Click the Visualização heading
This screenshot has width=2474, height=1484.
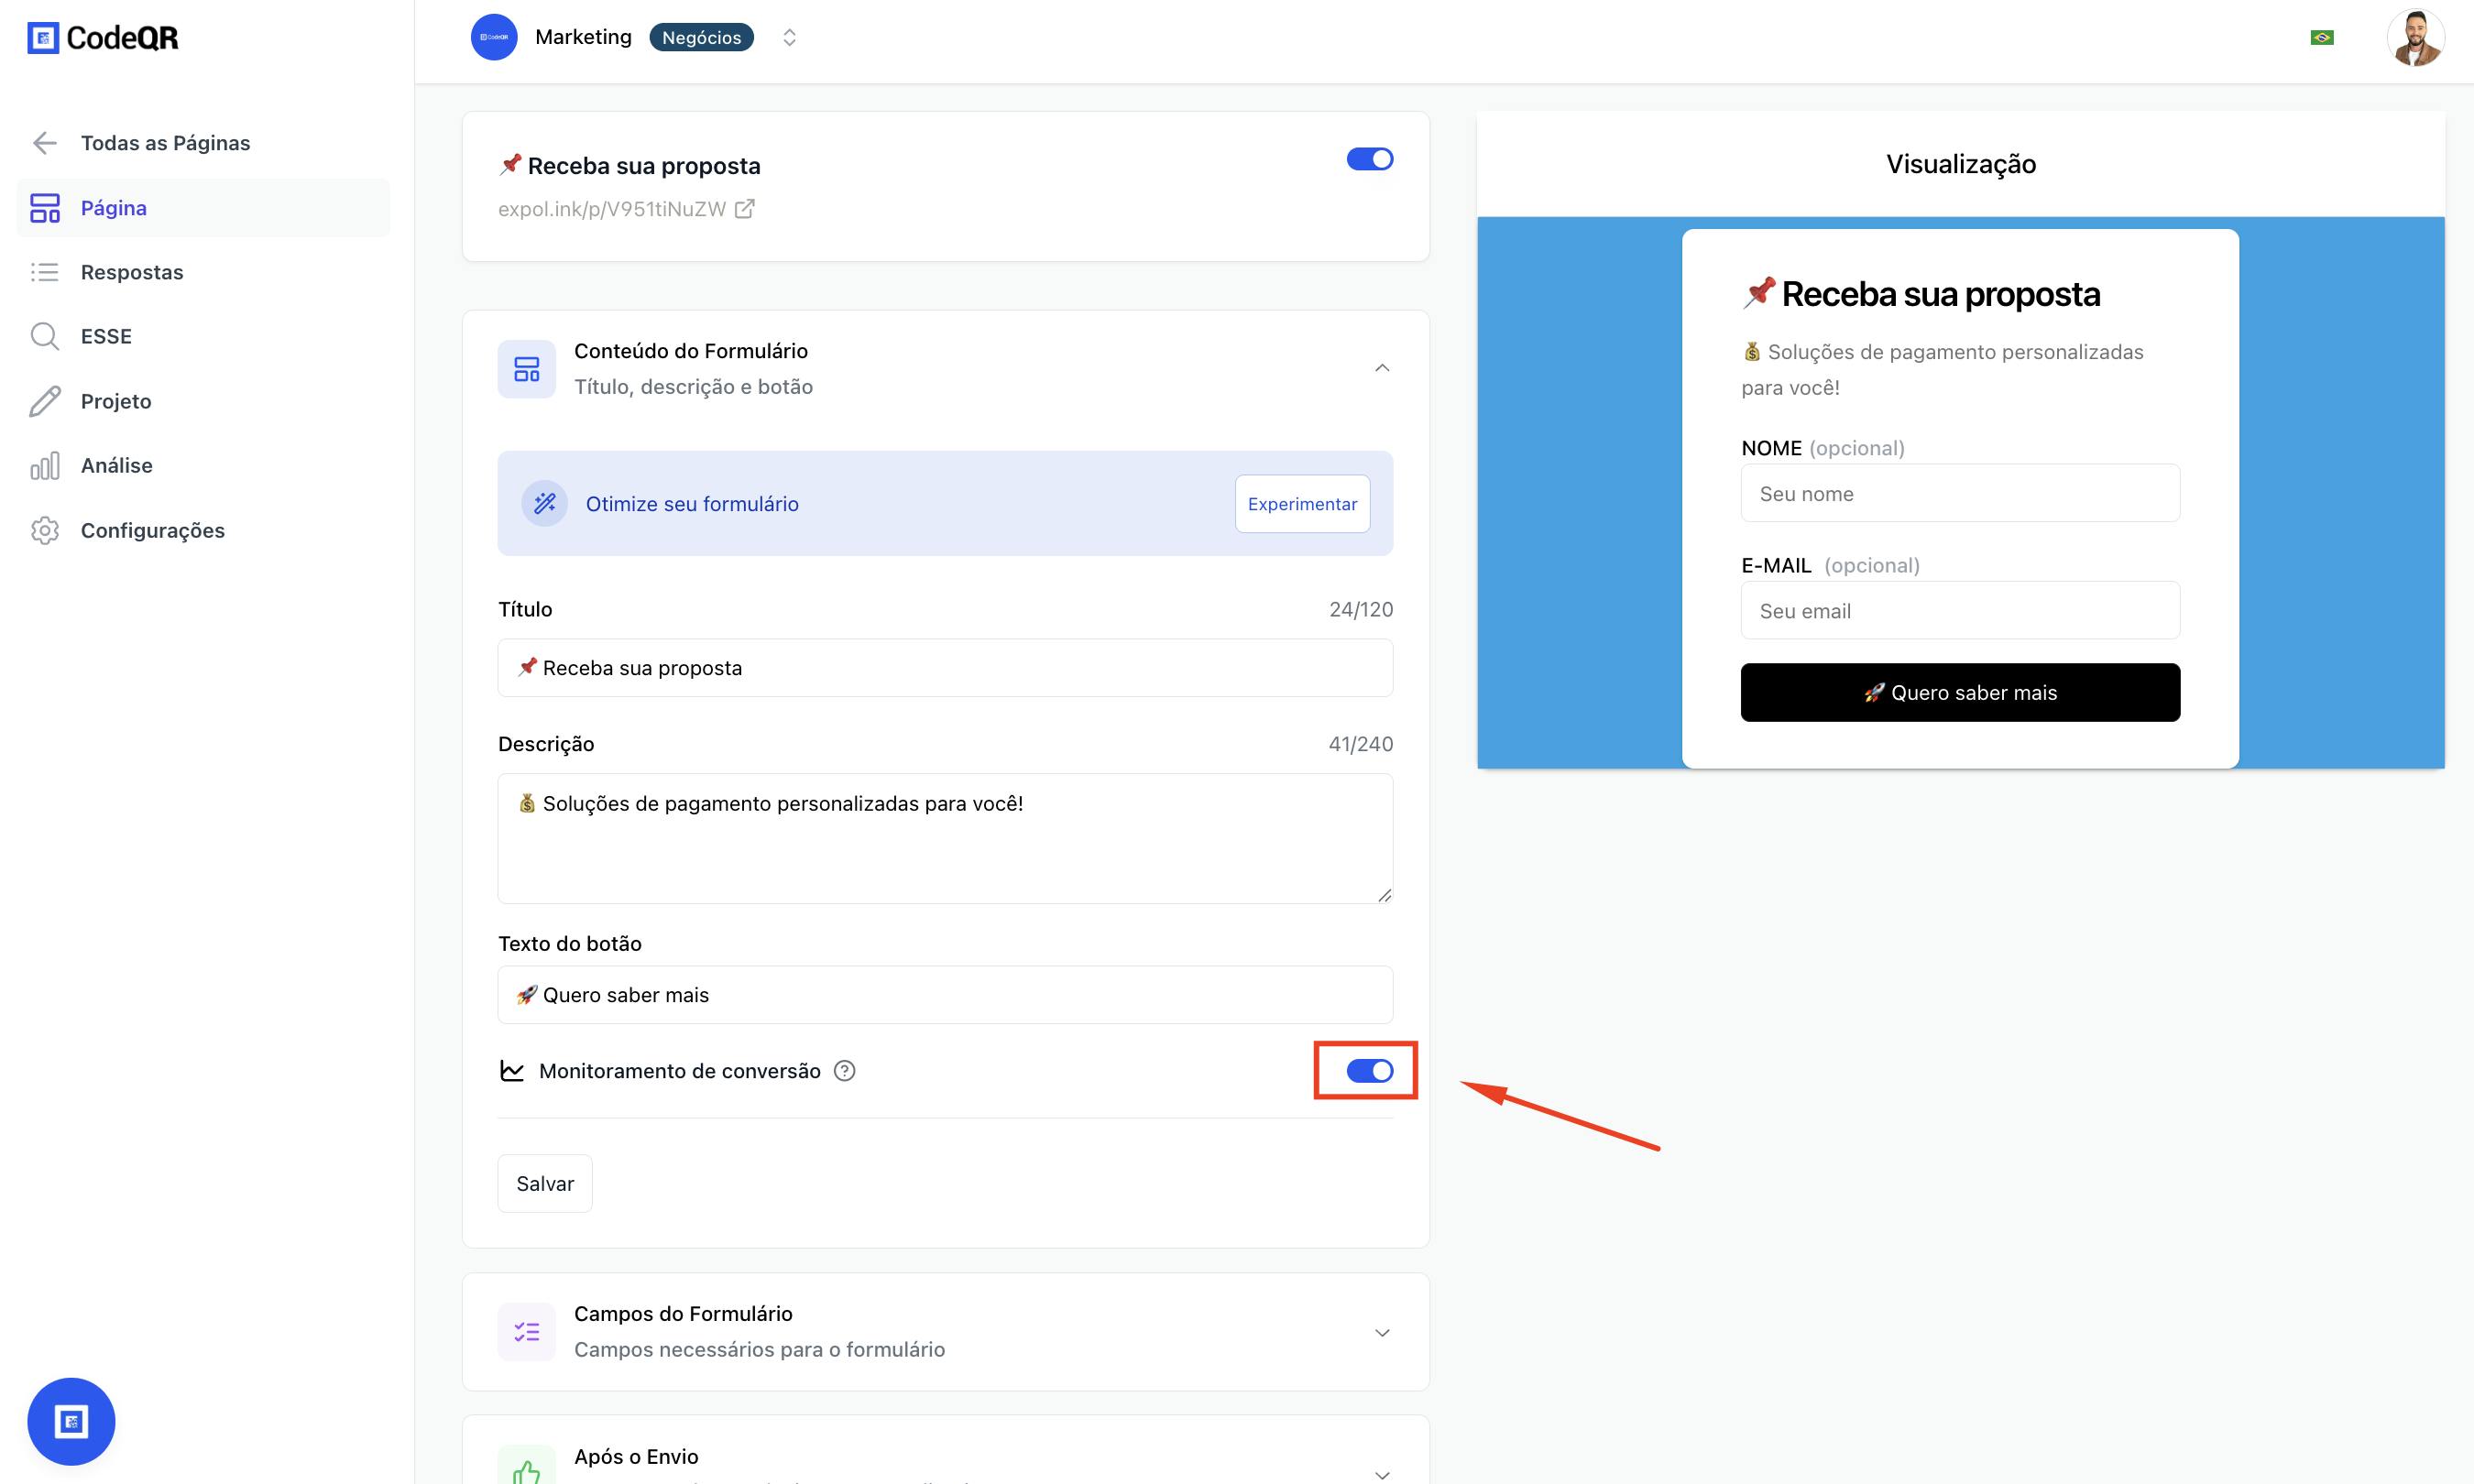tap(1960, 164)
